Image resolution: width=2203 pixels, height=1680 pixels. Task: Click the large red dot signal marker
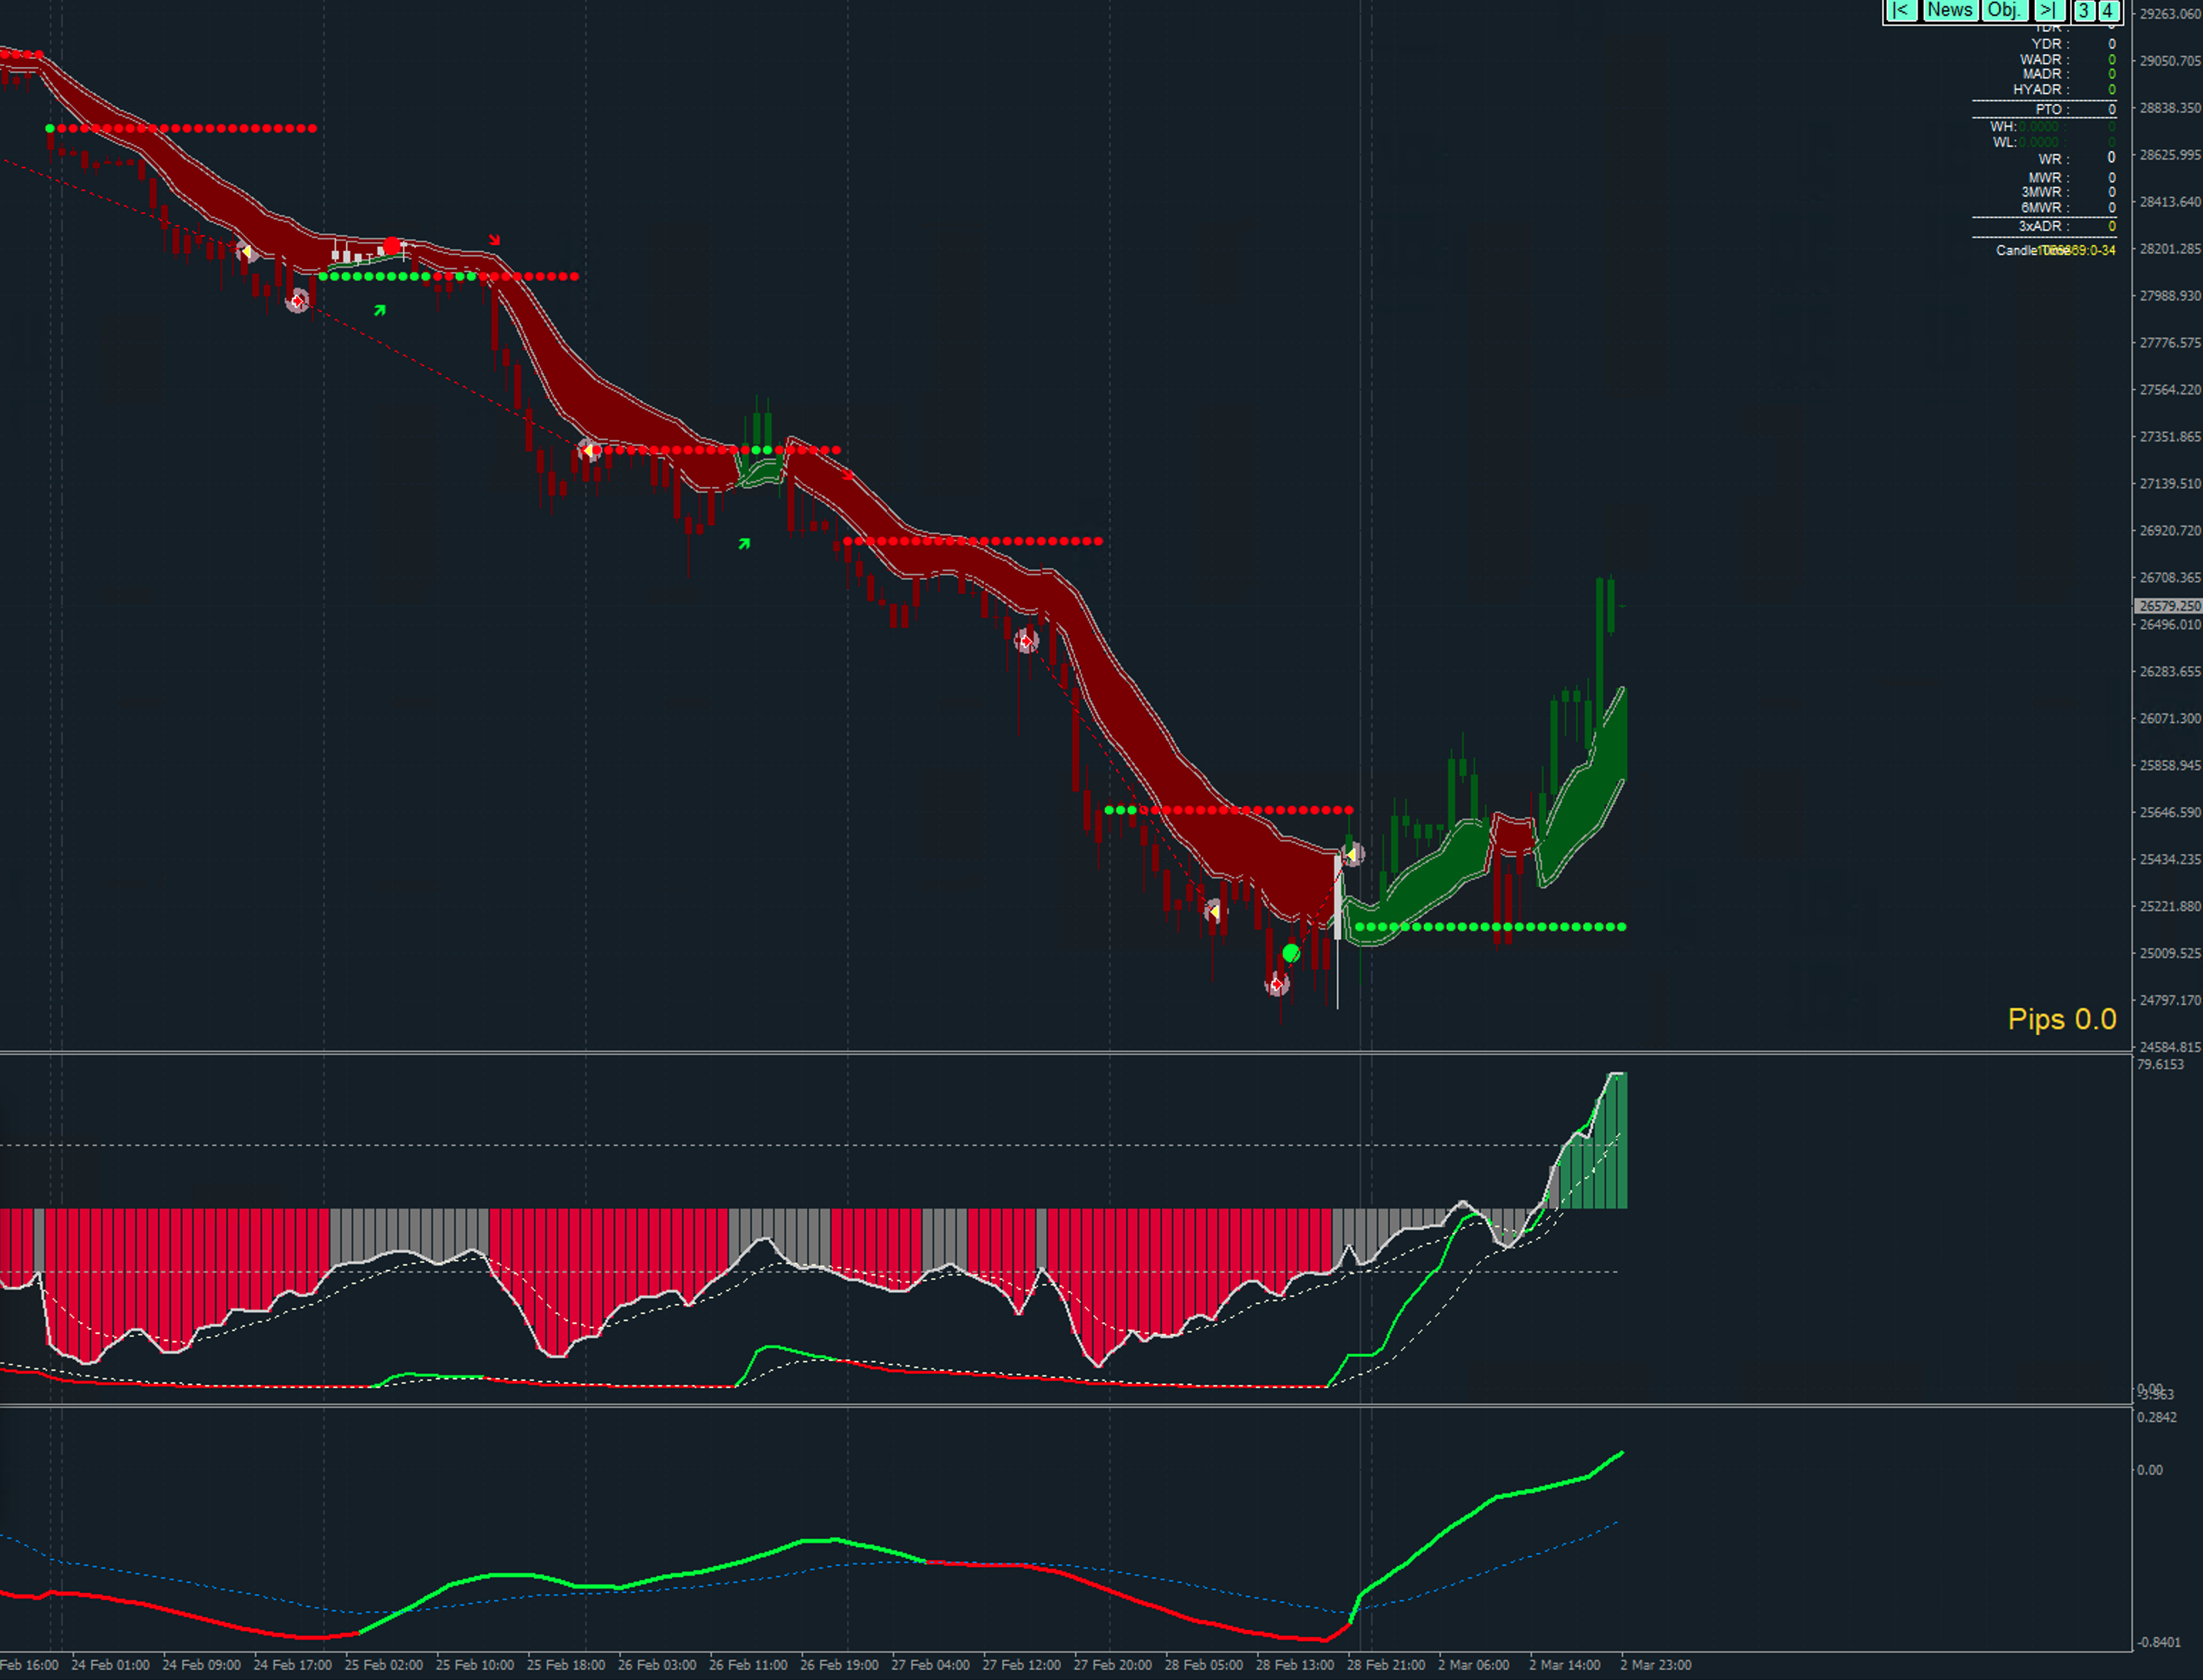[x=392, y=246]
